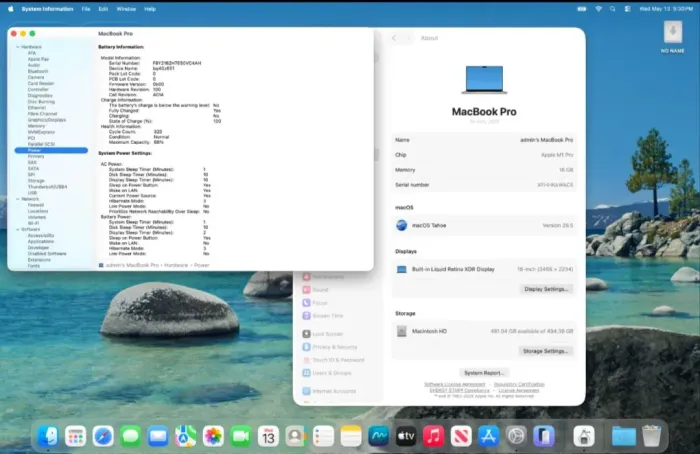Select Memory in the Hardware list

pyautogui.click(x=36, y=126)
